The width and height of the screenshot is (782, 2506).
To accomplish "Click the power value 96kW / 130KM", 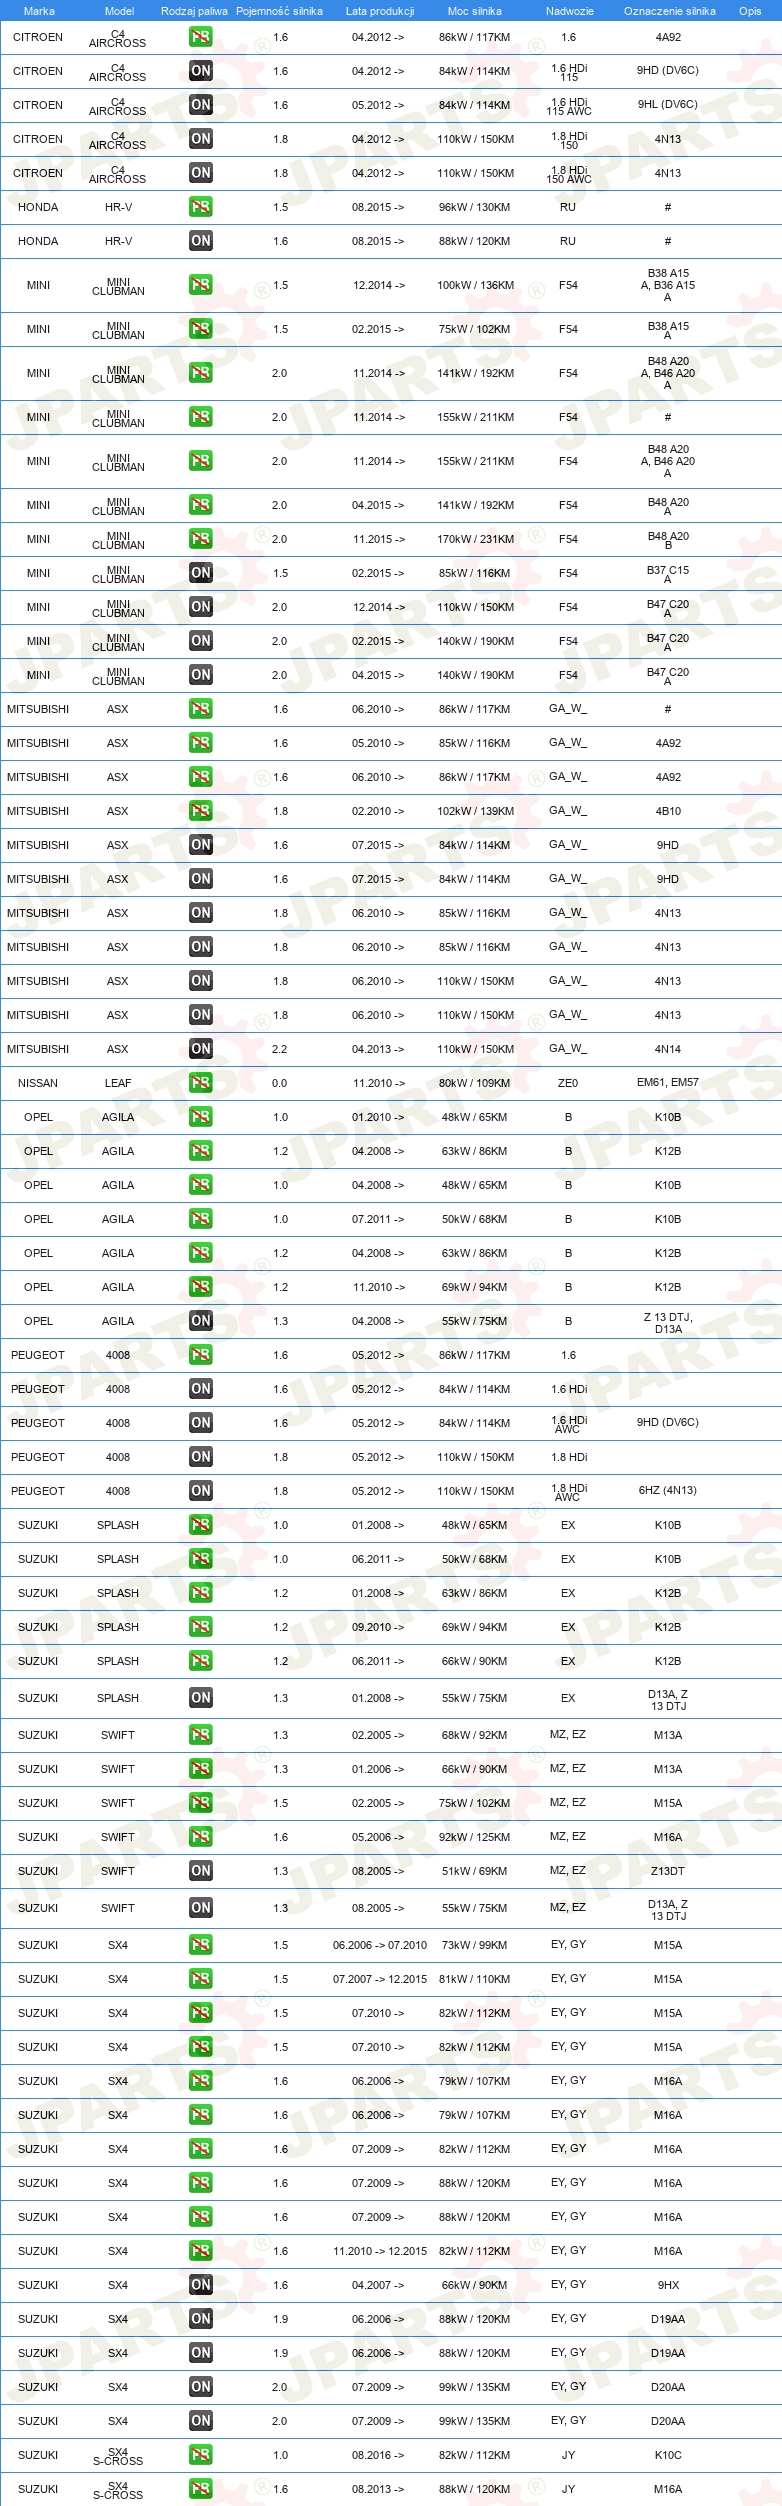I will click(x=474, y=207).
